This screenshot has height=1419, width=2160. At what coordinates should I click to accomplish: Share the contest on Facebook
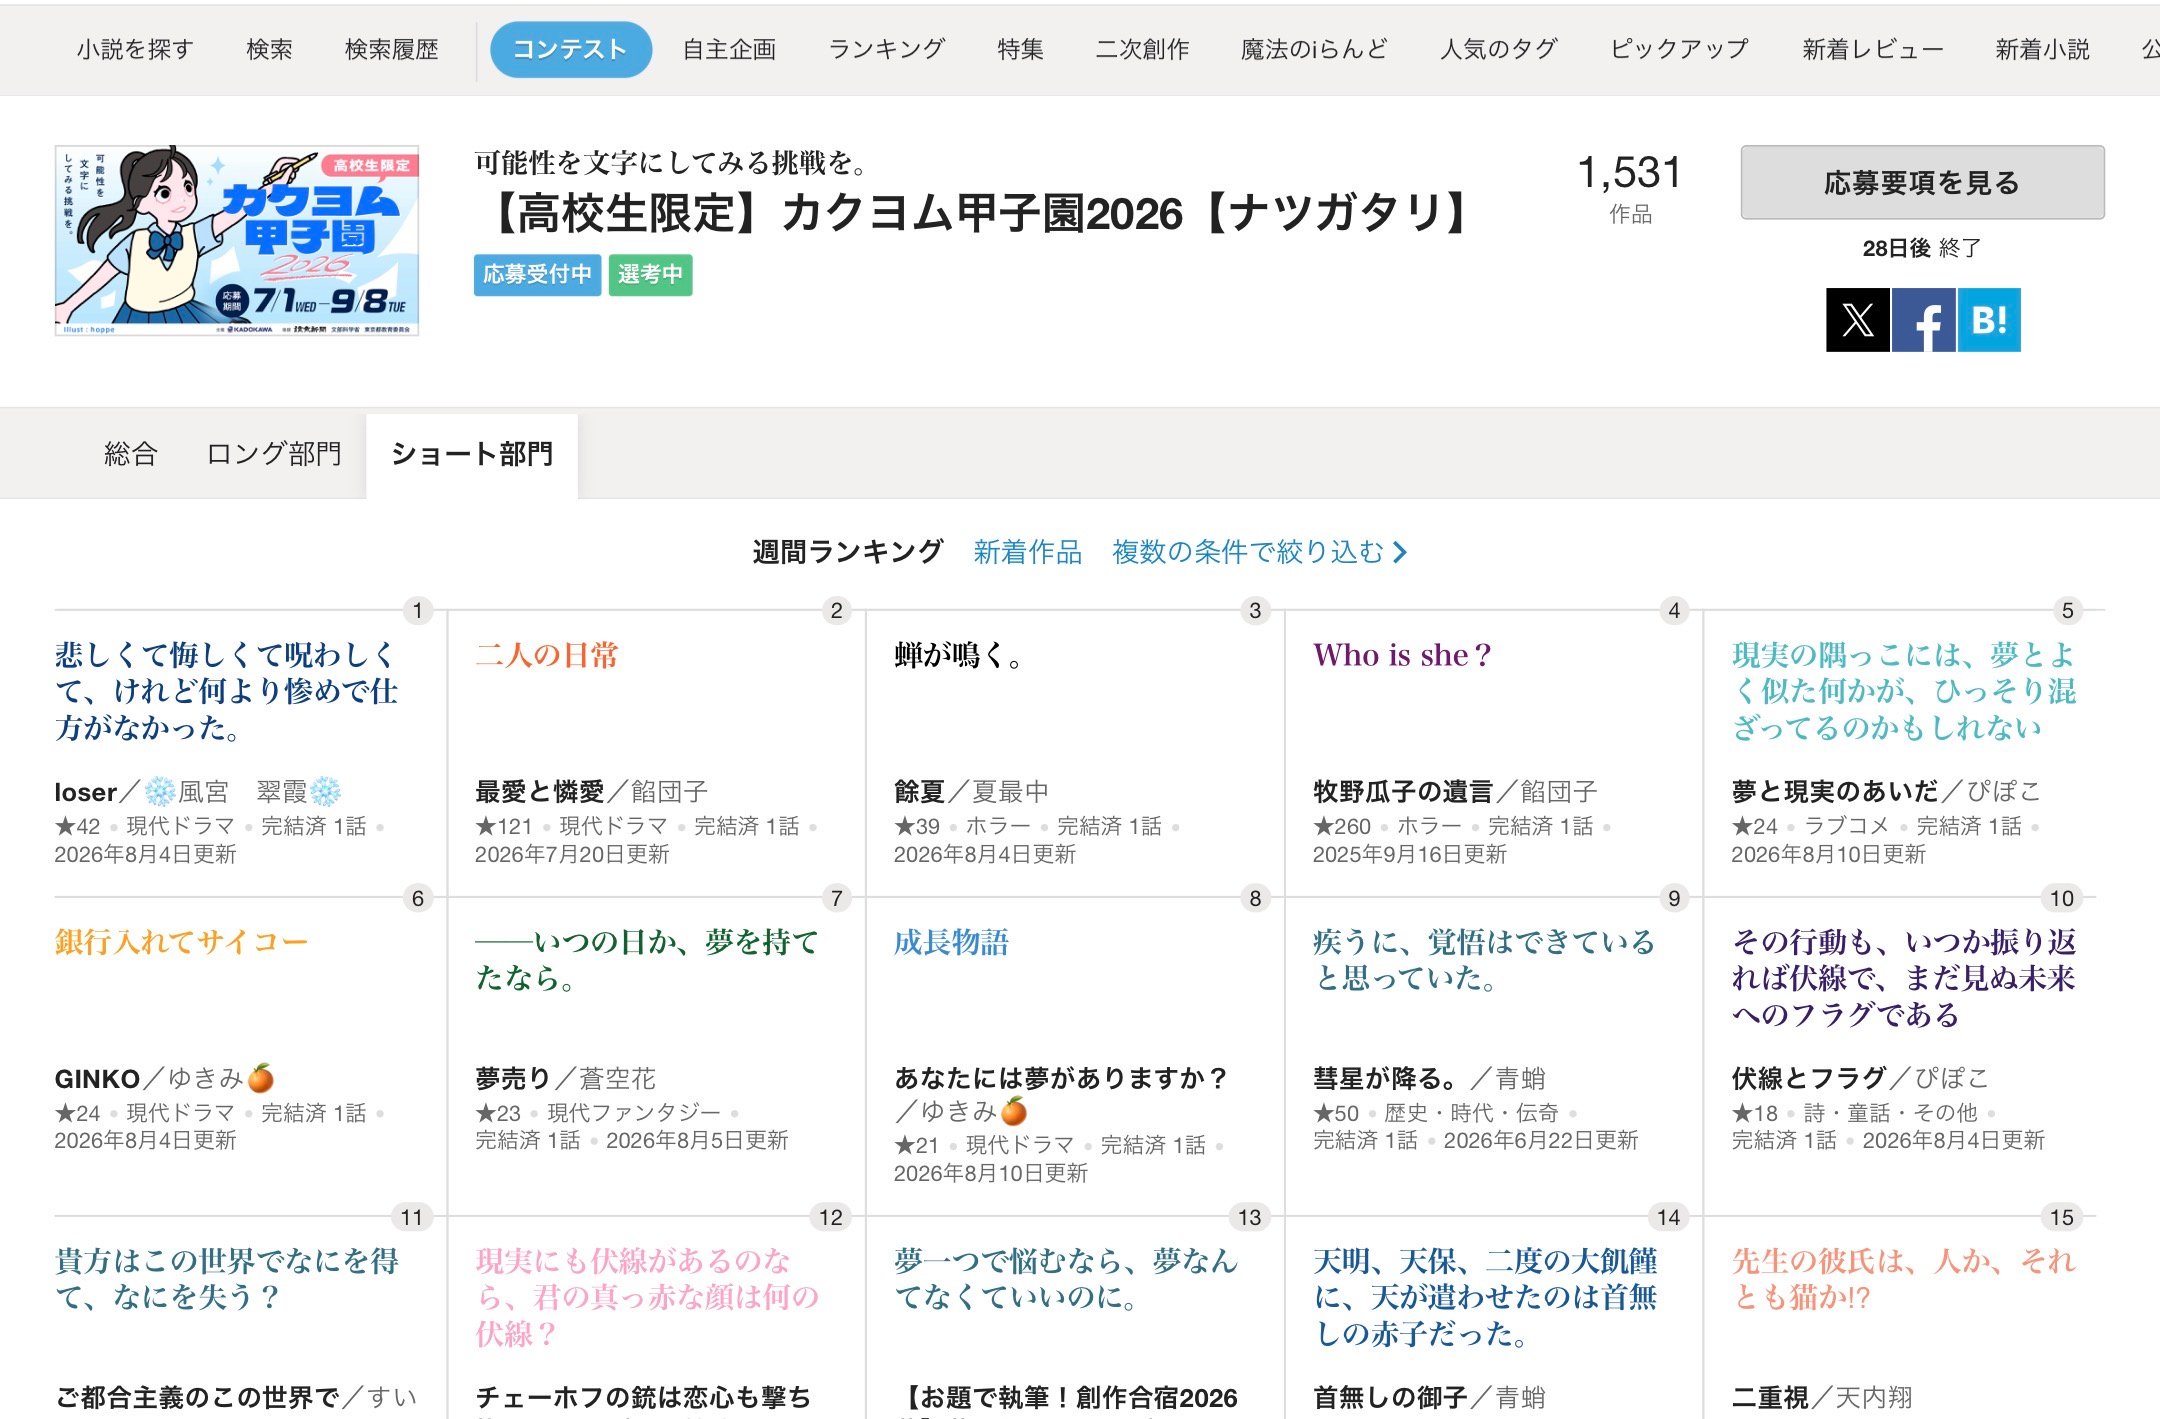[1923, 320]
